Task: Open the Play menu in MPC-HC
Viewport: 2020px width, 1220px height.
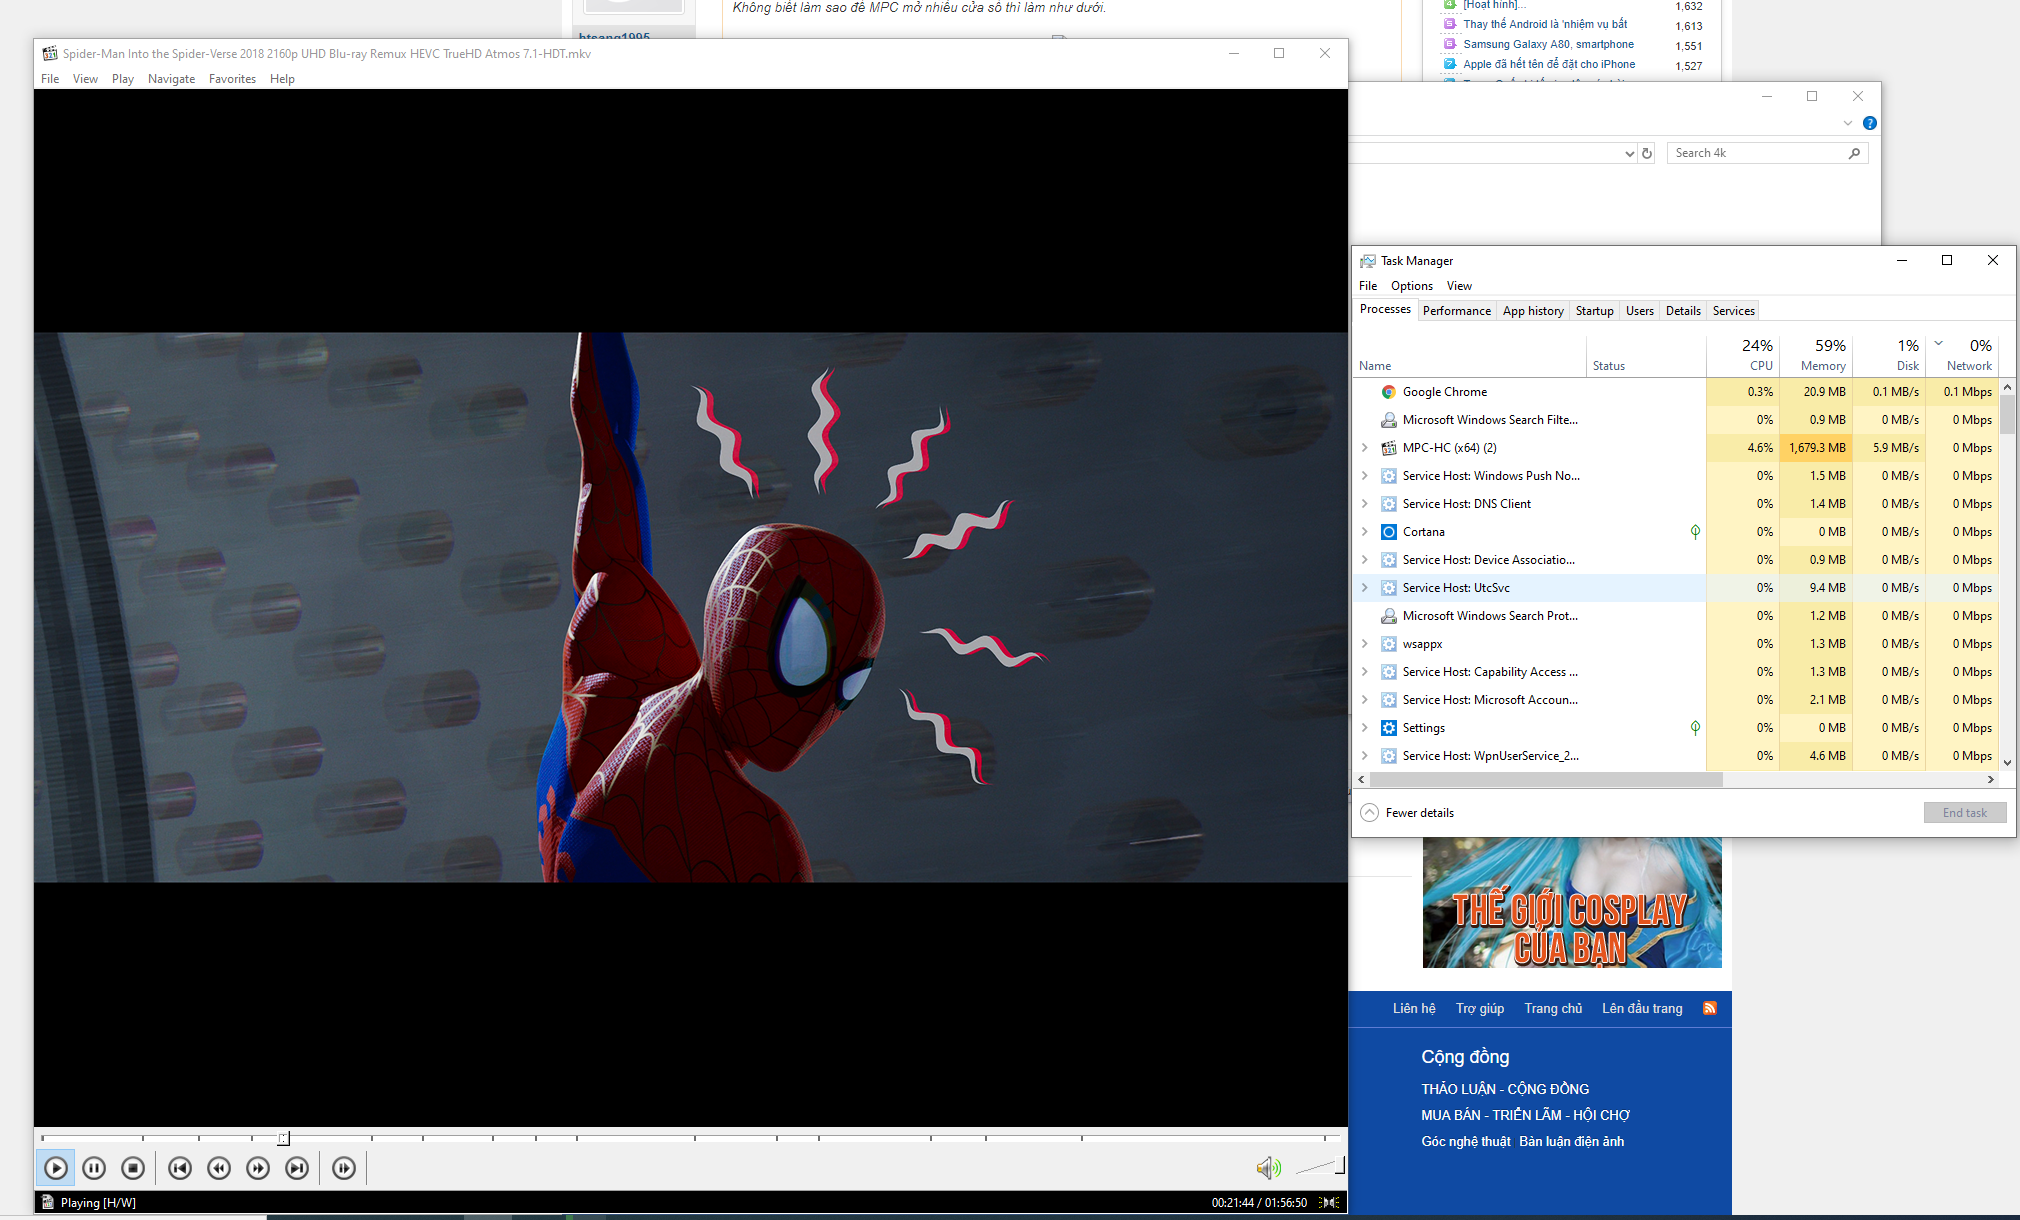Action: tap(123, 79)
